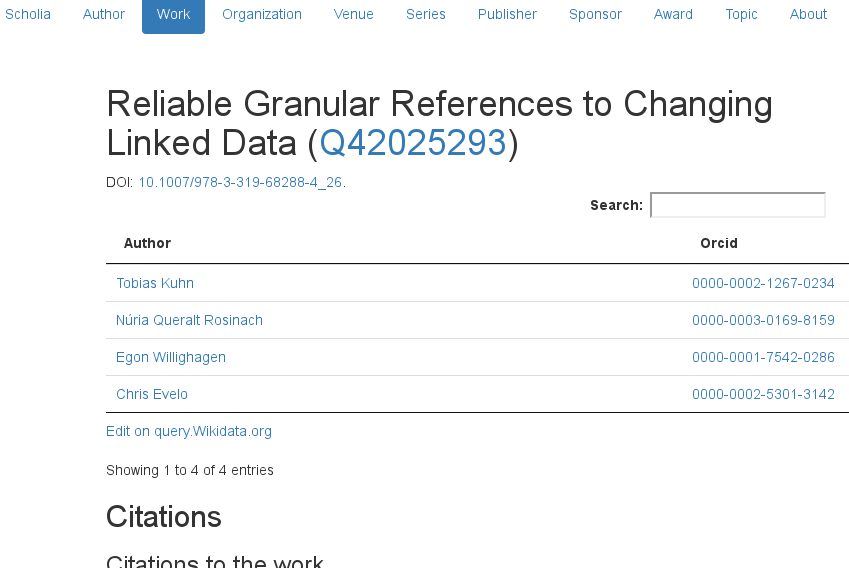Image resolution: width=849 pixels, height=568 pixels.
Task: Switch to the Author tab
Action: [x=103, y=14]
